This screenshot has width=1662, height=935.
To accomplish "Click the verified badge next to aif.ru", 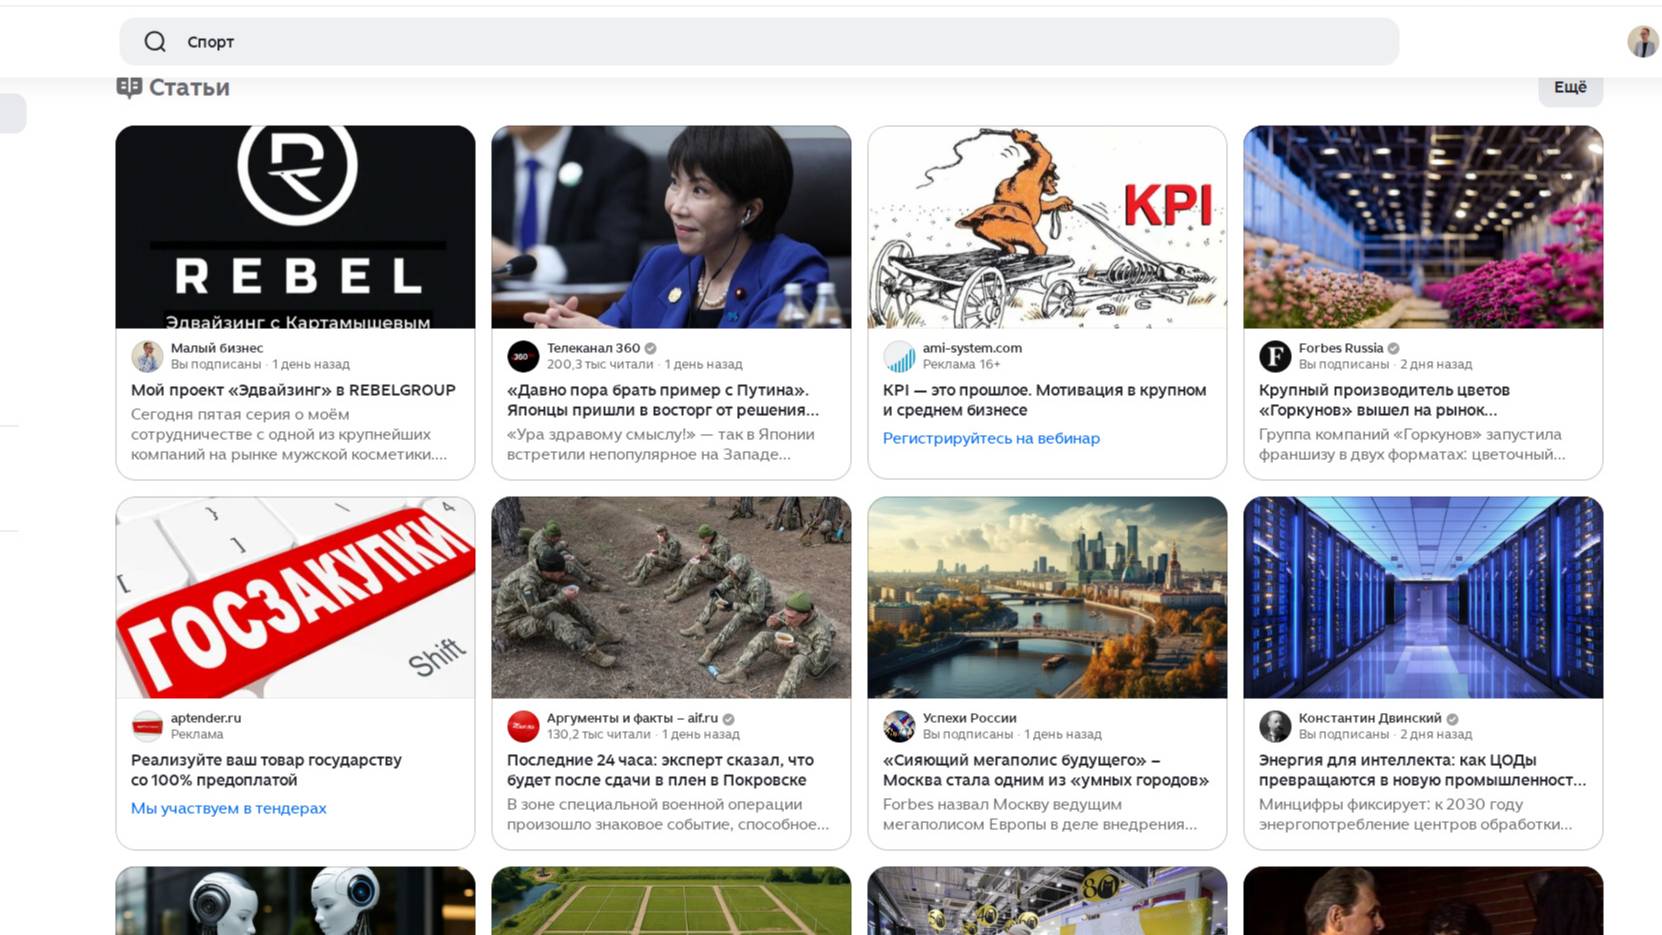I will [727, 717].
